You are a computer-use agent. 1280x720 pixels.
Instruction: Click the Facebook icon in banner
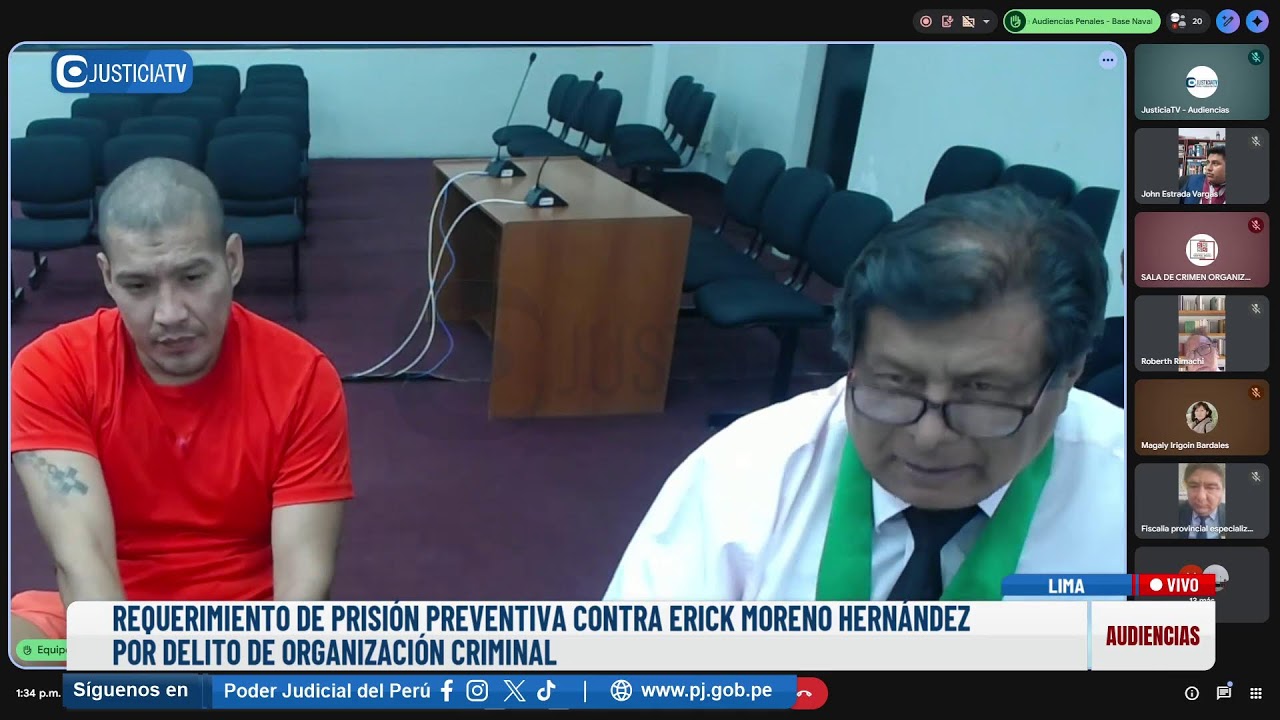click(x=447, y=691)
